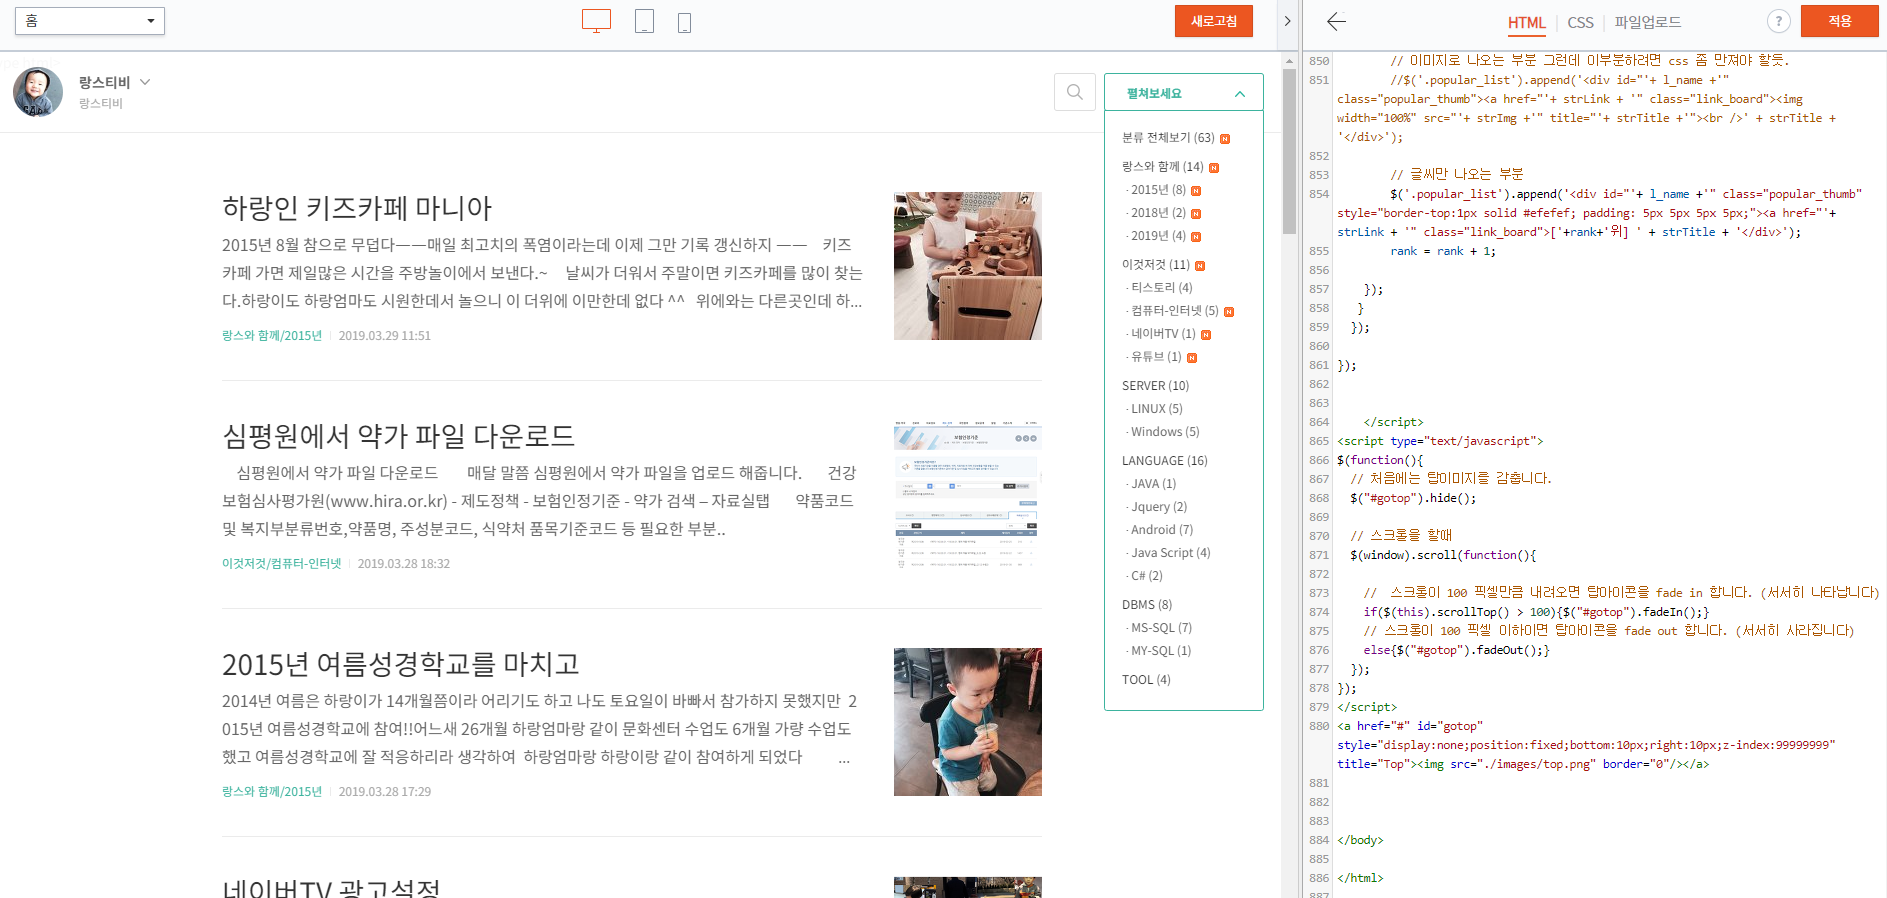Select mobile phone preview mode icon

684,22
